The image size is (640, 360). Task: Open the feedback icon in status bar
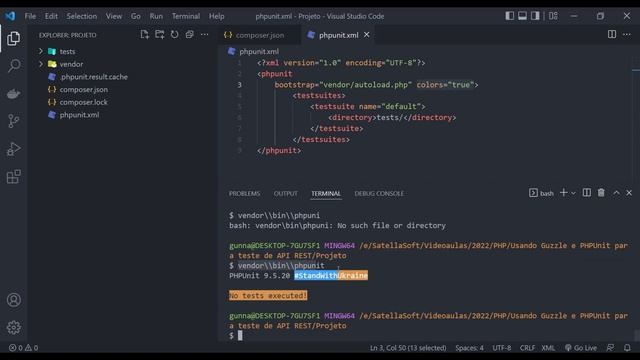[610, 348]
